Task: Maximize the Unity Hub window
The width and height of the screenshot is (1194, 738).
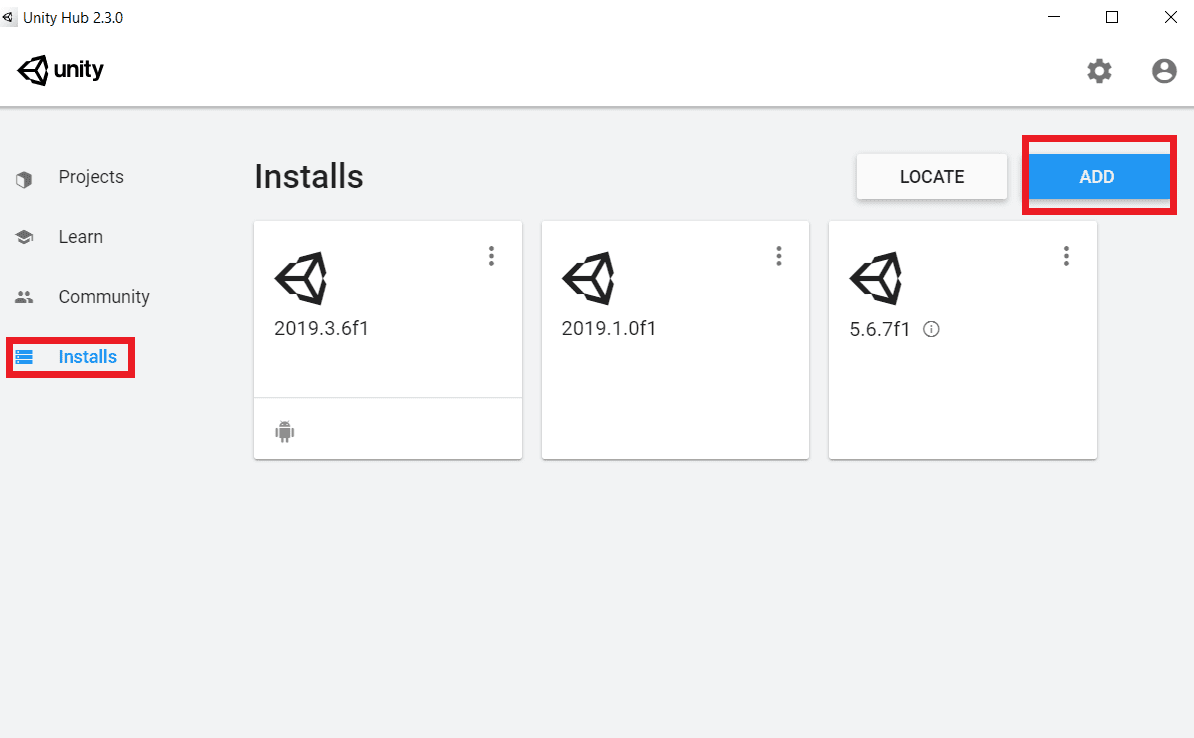Action: coord(1112,17)
